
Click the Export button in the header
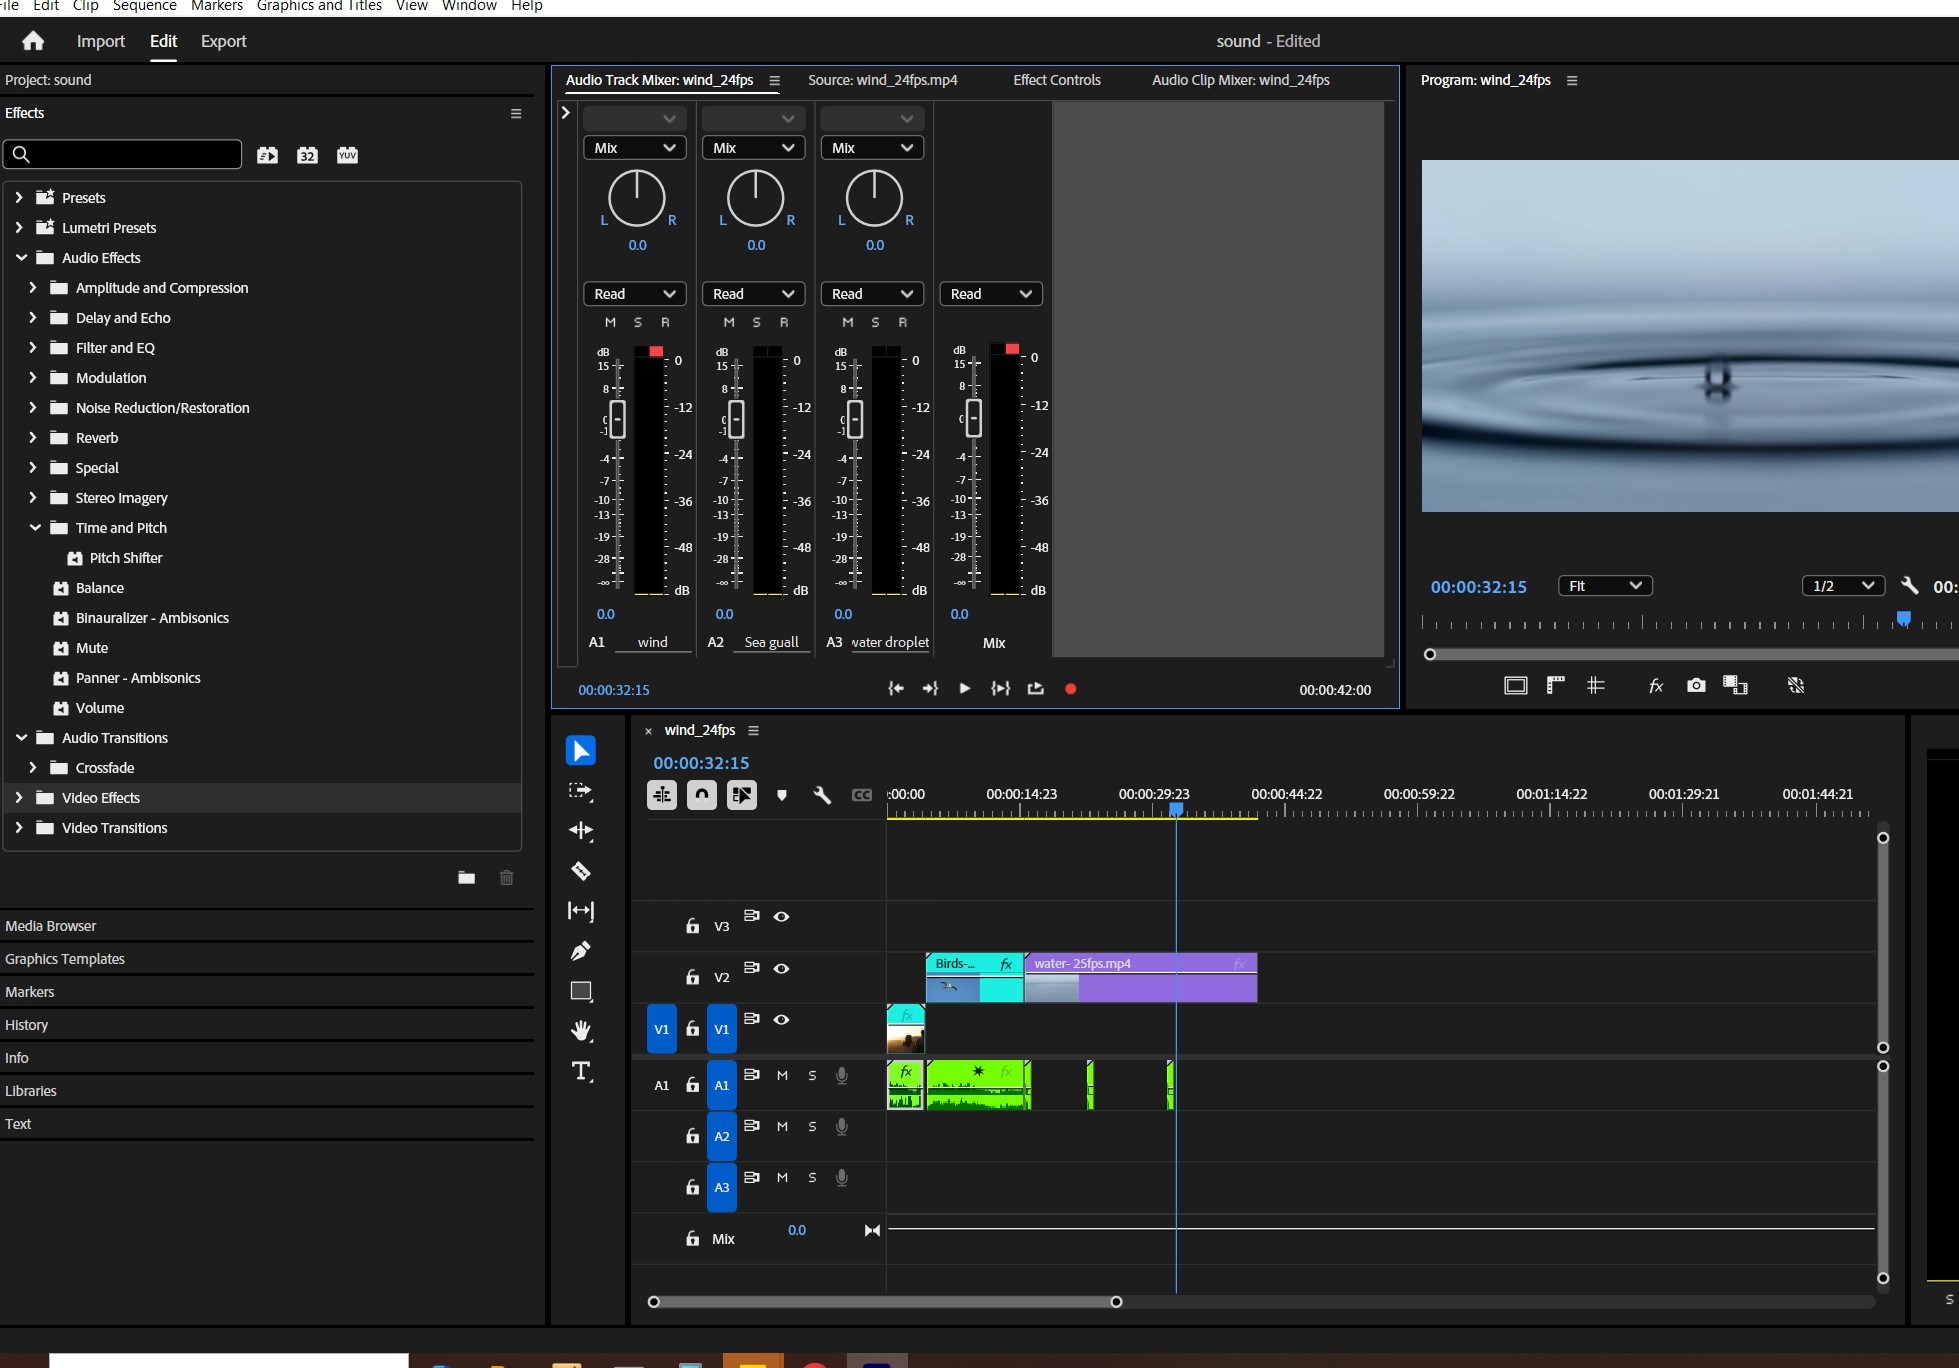[x=223, y=41]
